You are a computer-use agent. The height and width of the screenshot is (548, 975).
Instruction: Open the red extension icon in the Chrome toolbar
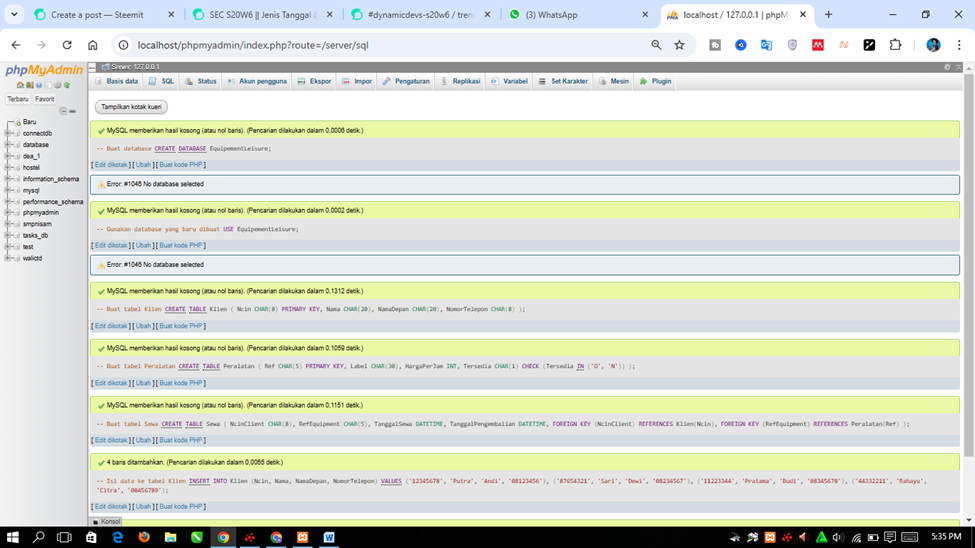click(x=818, y=45)
